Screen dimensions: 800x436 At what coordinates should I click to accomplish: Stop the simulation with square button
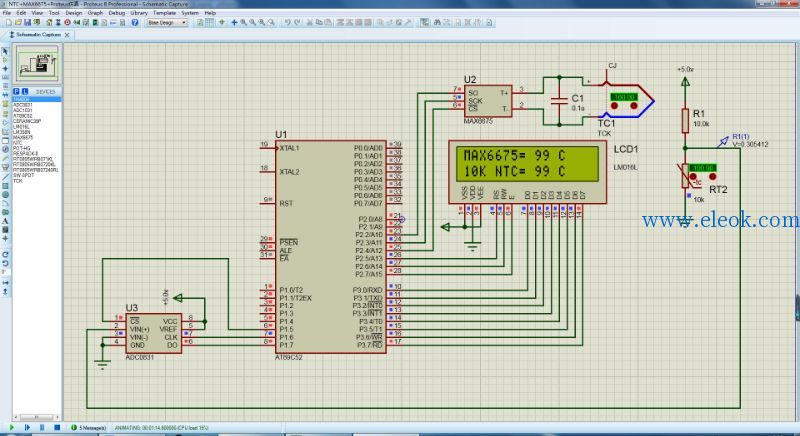click(57, 427)
